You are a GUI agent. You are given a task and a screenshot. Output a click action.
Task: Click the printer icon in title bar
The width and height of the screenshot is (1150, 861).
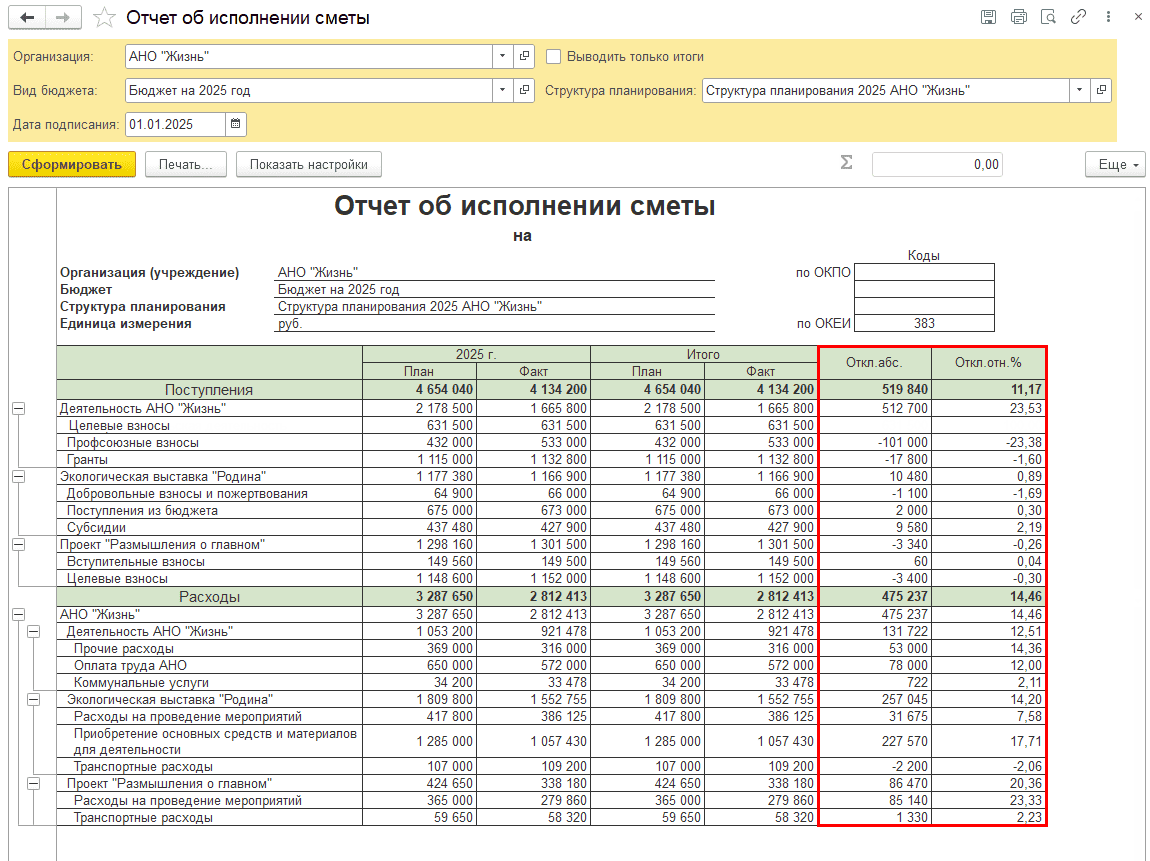click(x=1018, y=17)
